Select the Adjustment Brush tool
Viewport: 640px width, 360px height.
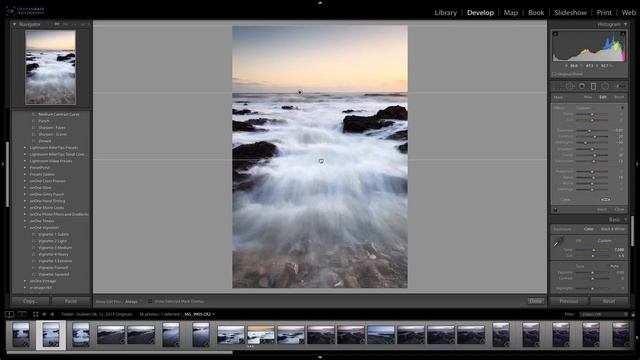coord(620,86)
